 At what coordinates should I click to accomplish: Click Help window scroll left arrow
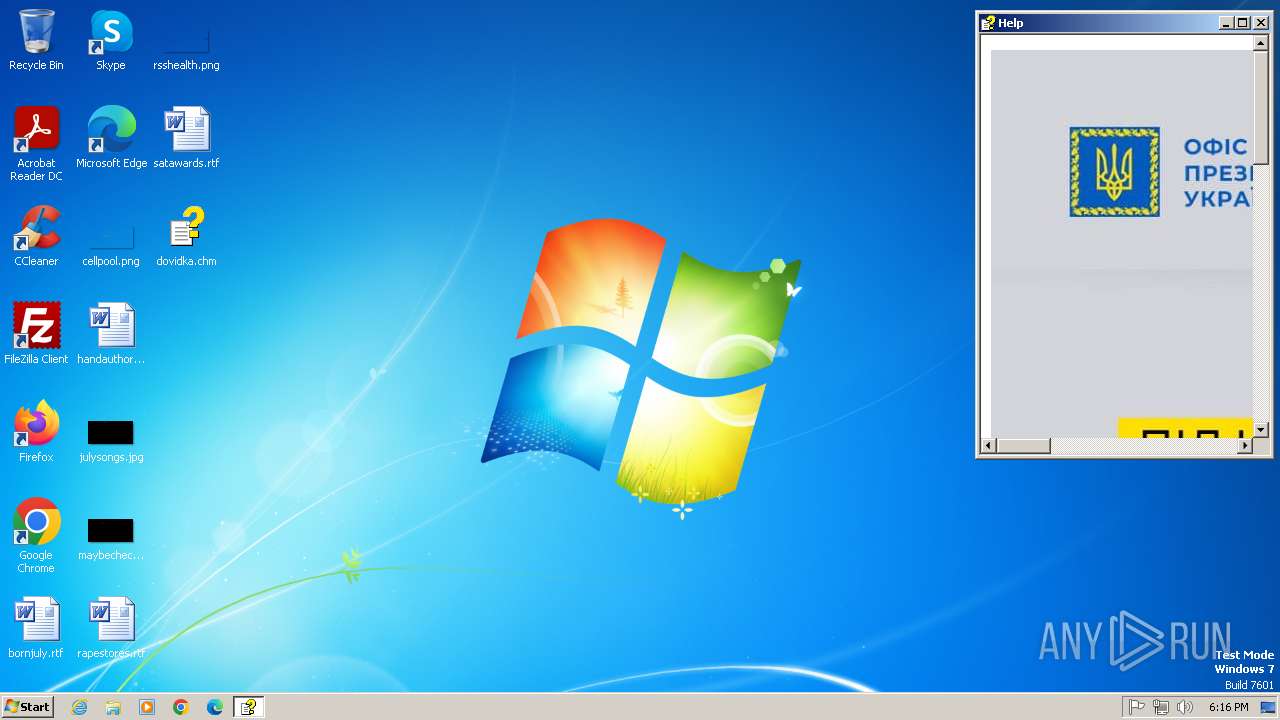click(989, 446)
